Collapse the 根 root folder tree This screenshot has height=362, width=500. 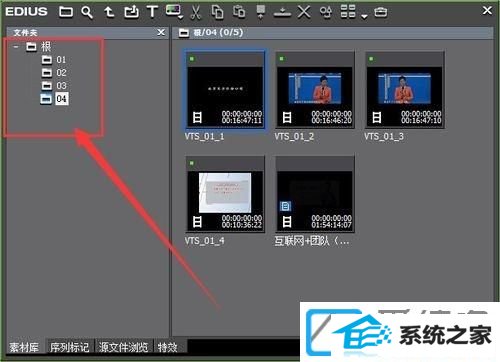(x=16, y=47)
